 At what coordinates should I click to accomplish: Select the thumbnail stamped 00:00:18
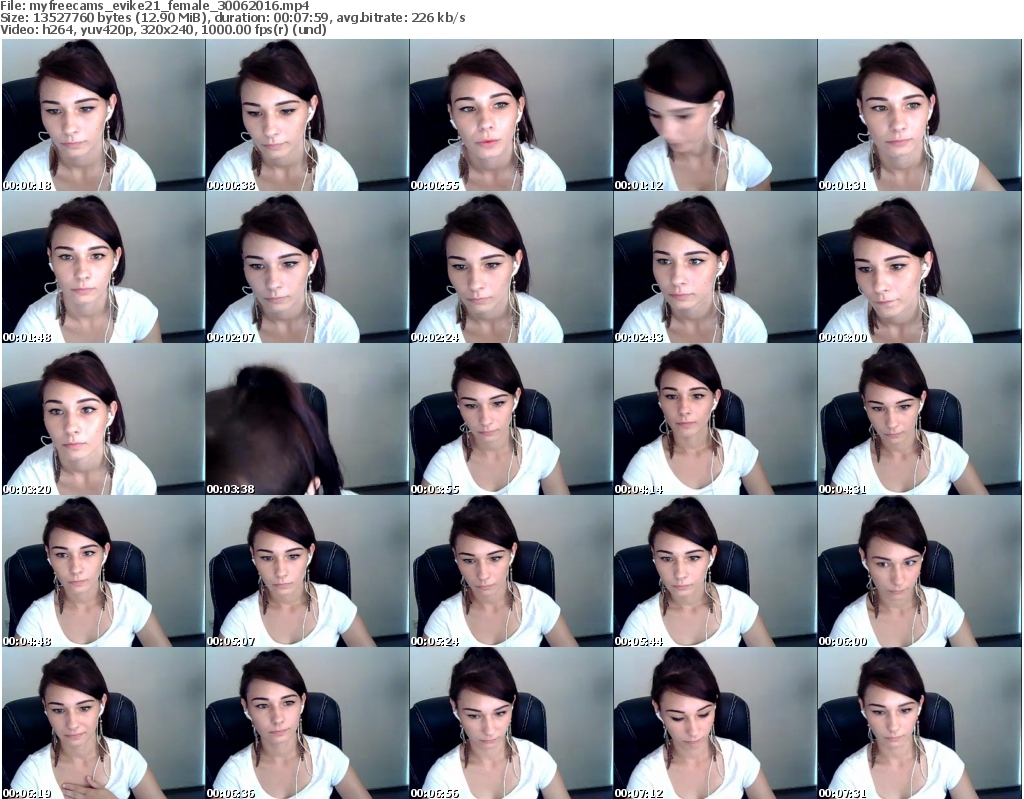click(103, 115)
